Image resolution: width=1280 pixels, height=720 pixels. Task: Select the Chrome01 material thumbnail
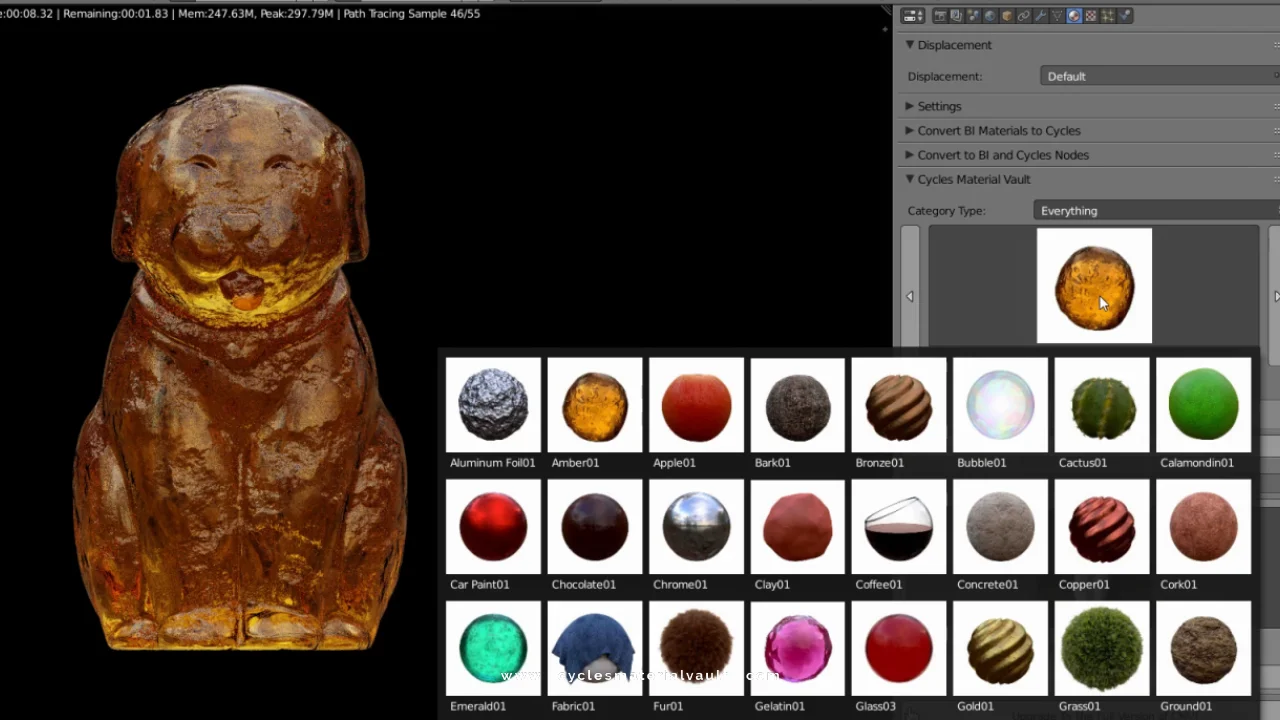696,527
